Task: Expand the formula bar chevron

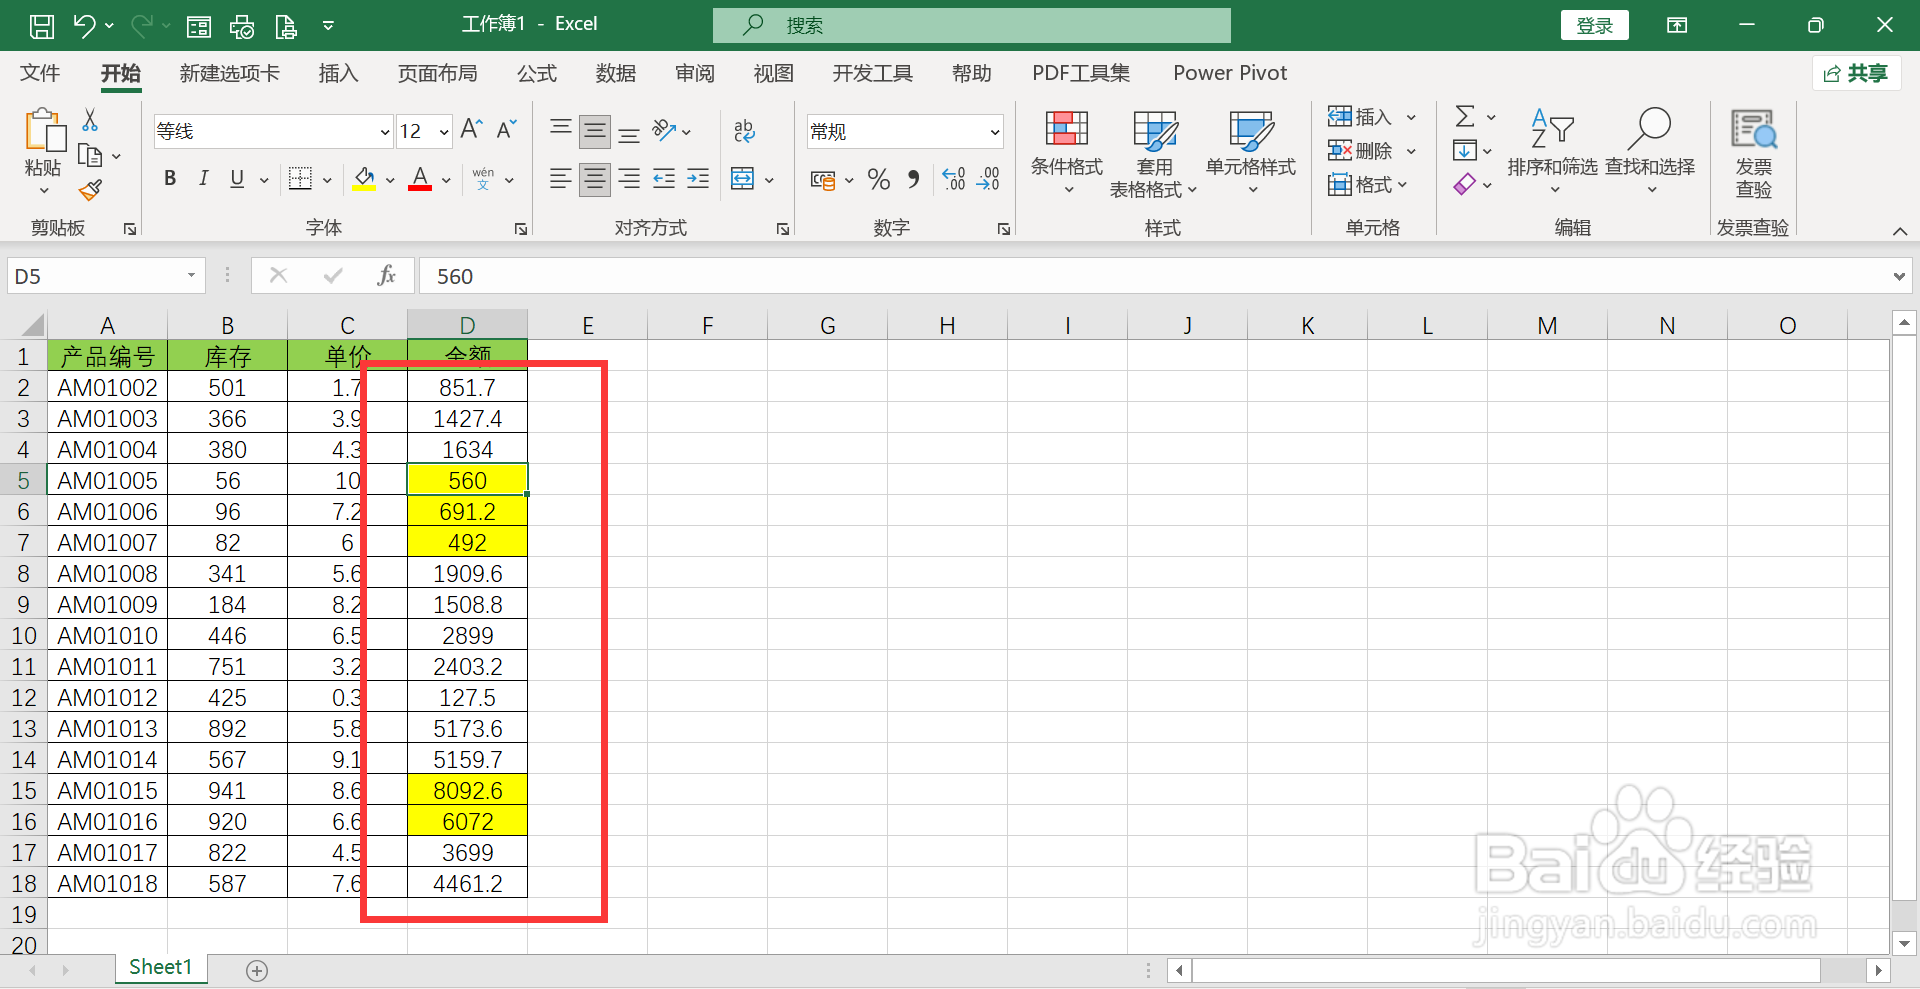Action: (1899, 277)
